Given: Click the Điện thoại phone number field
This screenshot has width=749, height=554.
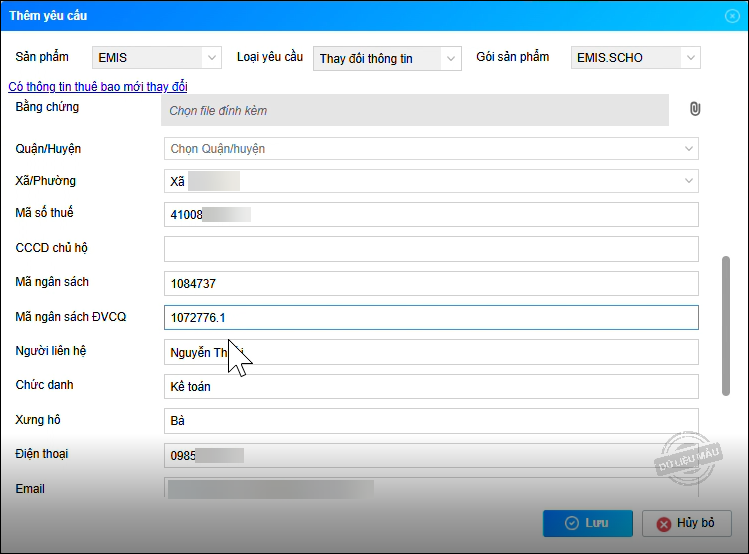Looking at the screenshot, I should click(x=430, y=455).
